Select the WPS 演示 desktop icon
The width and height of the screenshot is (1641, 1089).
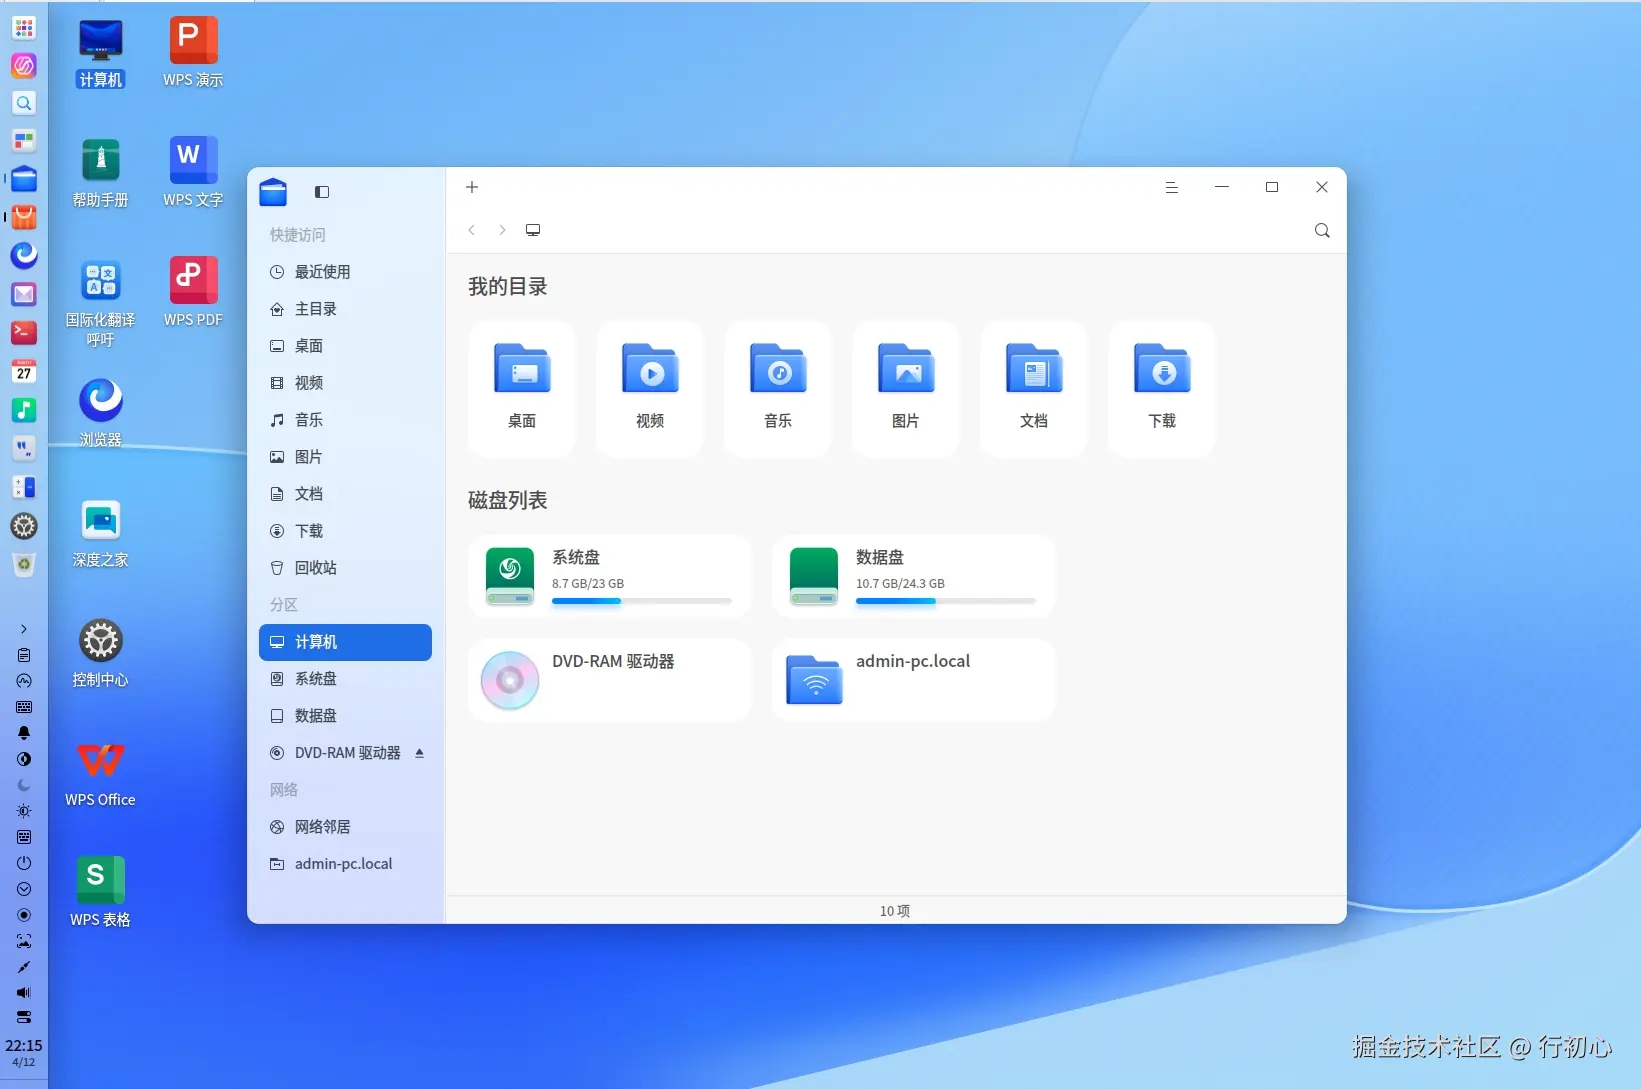pyautogui.click(x=193, y=54)
